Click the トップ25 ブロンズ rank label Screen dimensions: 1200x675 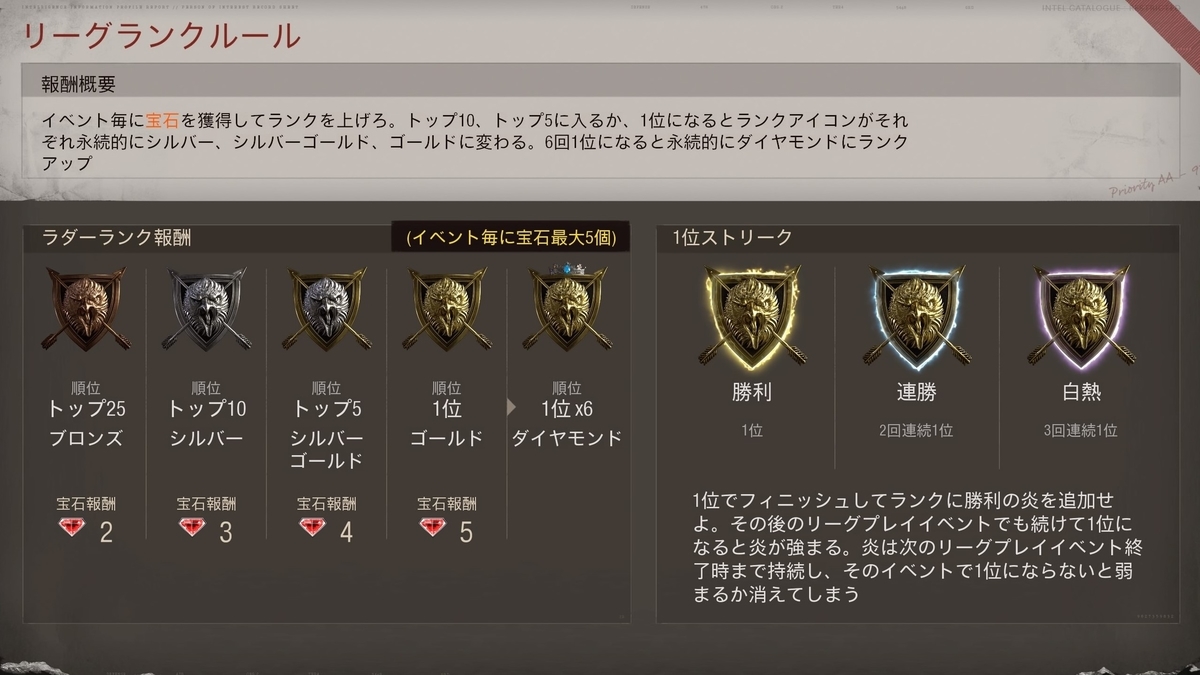click(x=87, y=424)
